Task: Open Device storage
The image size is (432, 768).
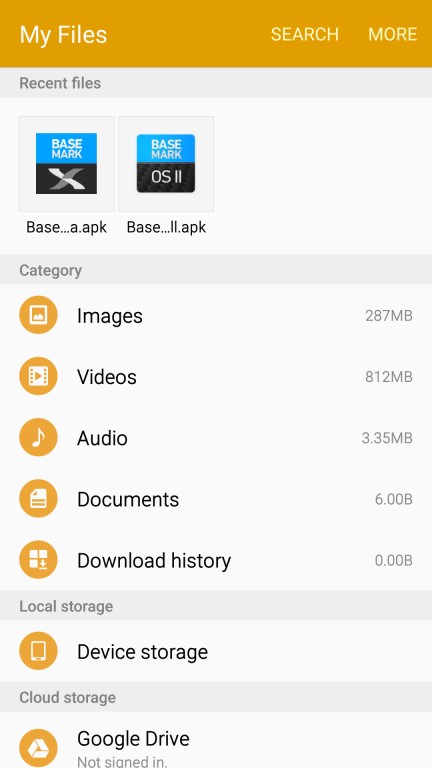Action: point(216,651)
